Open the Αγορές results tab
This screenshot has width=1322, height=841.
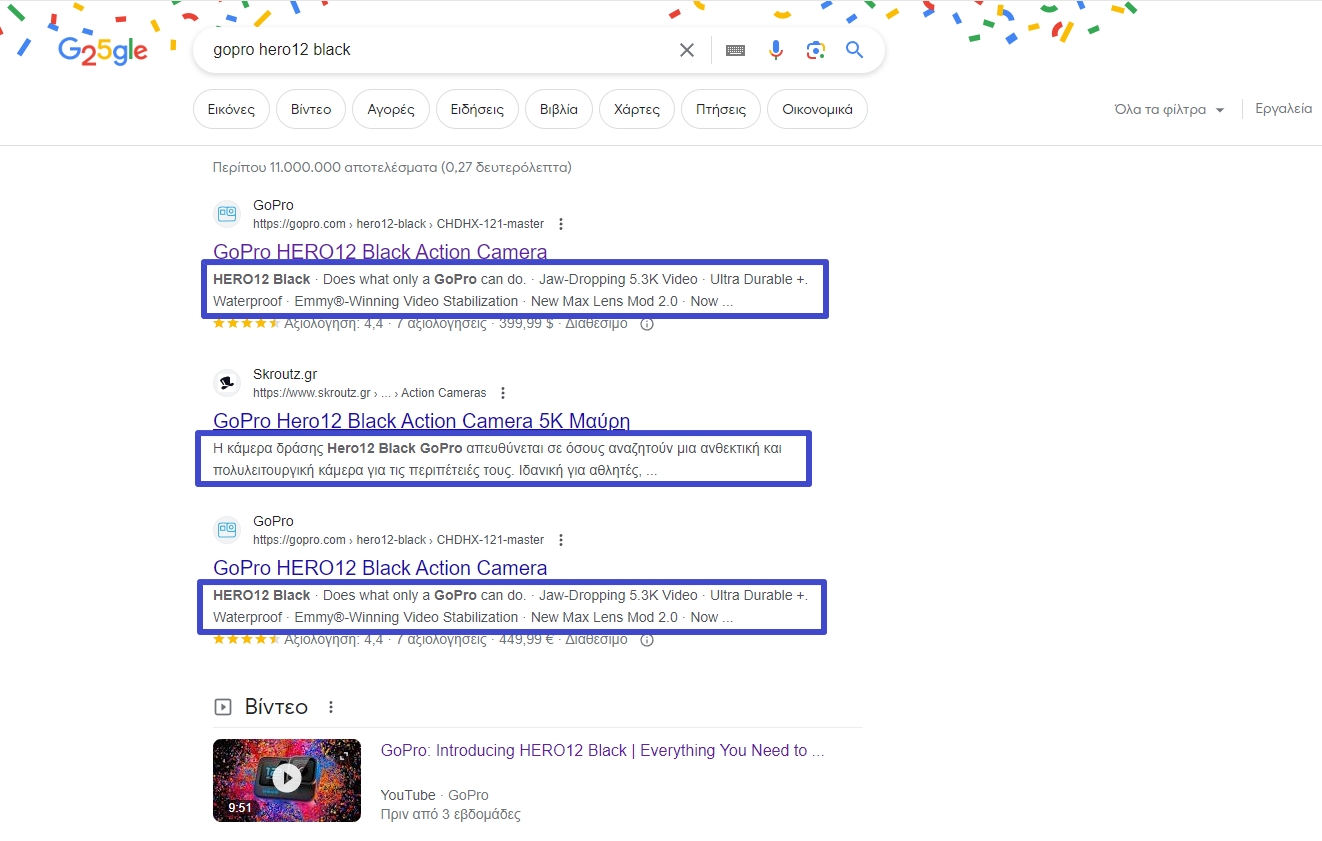click(x=390, y=109)
